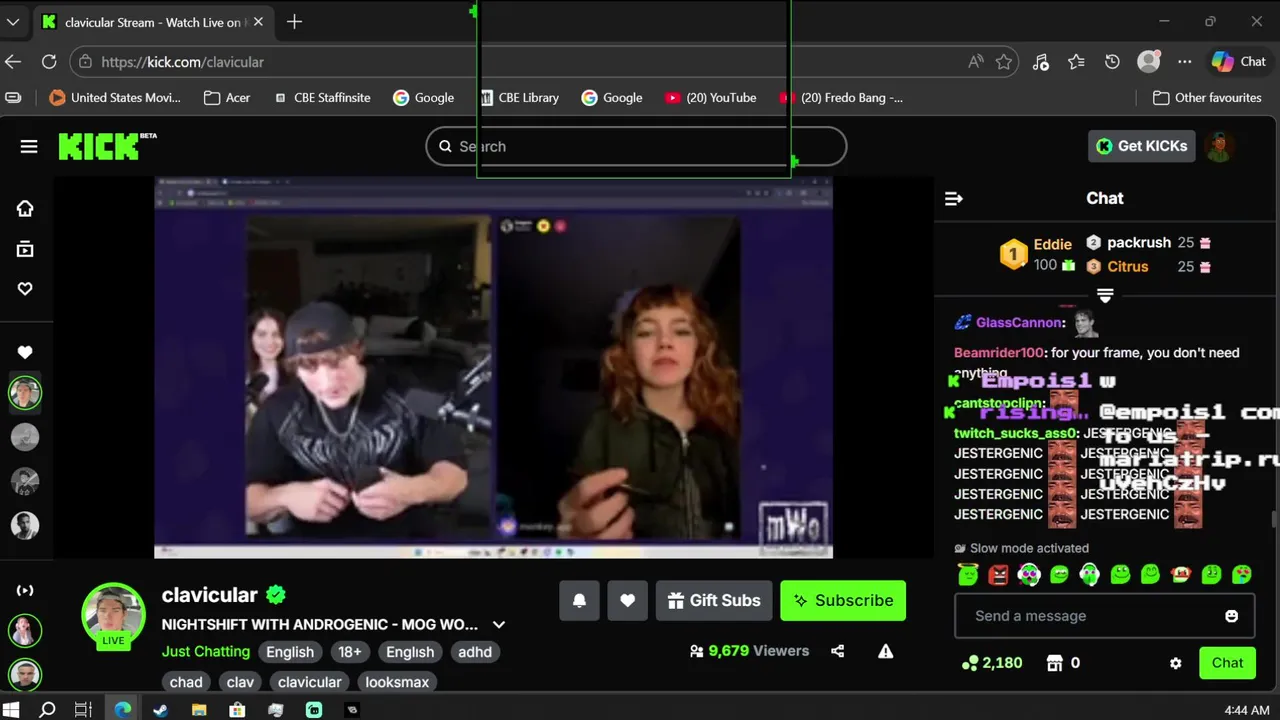Viewport: 1280px width, 720px height.
Task: Click chat panel scrollbar
Action: tap(1273, 519)
